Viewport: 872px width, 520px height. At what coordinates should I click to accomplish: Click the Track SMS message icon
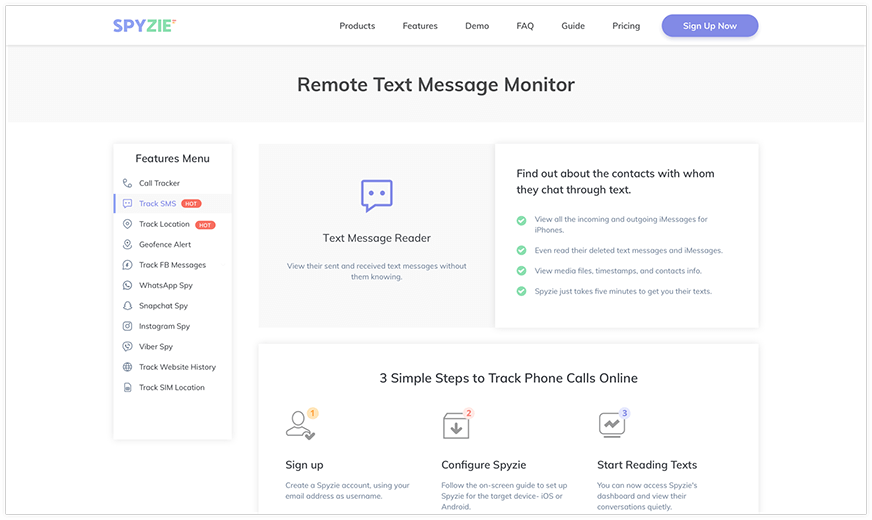127,204
